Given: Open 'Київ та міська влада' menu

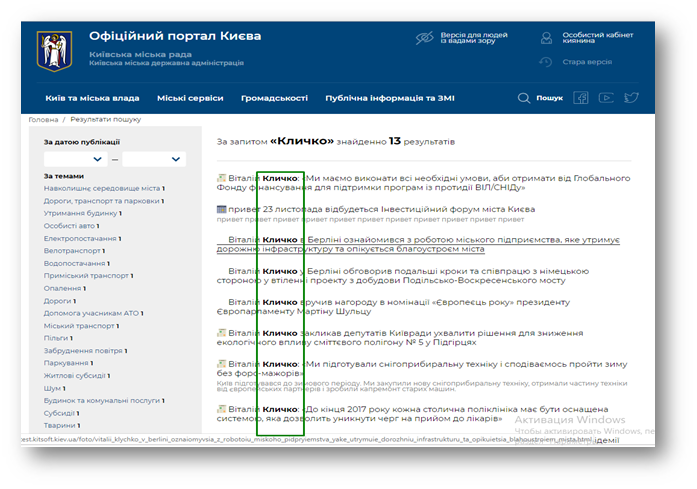Looking at the screenshot, I should [92, 98].
